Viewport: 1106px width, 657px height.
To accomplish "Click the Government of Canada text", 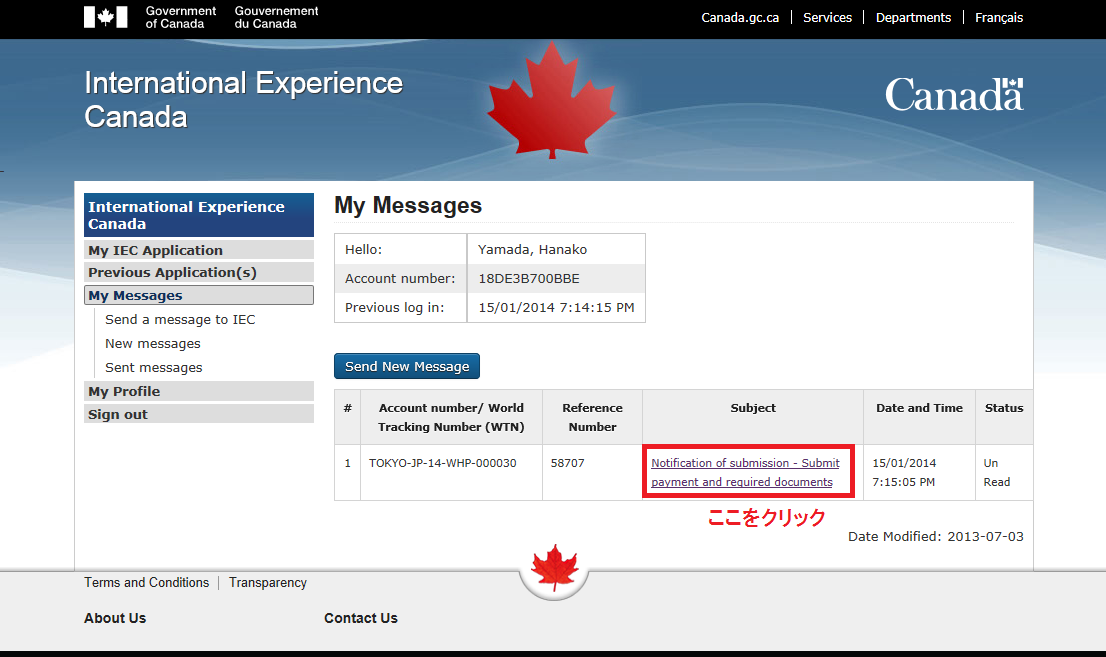I will point(181,18).
